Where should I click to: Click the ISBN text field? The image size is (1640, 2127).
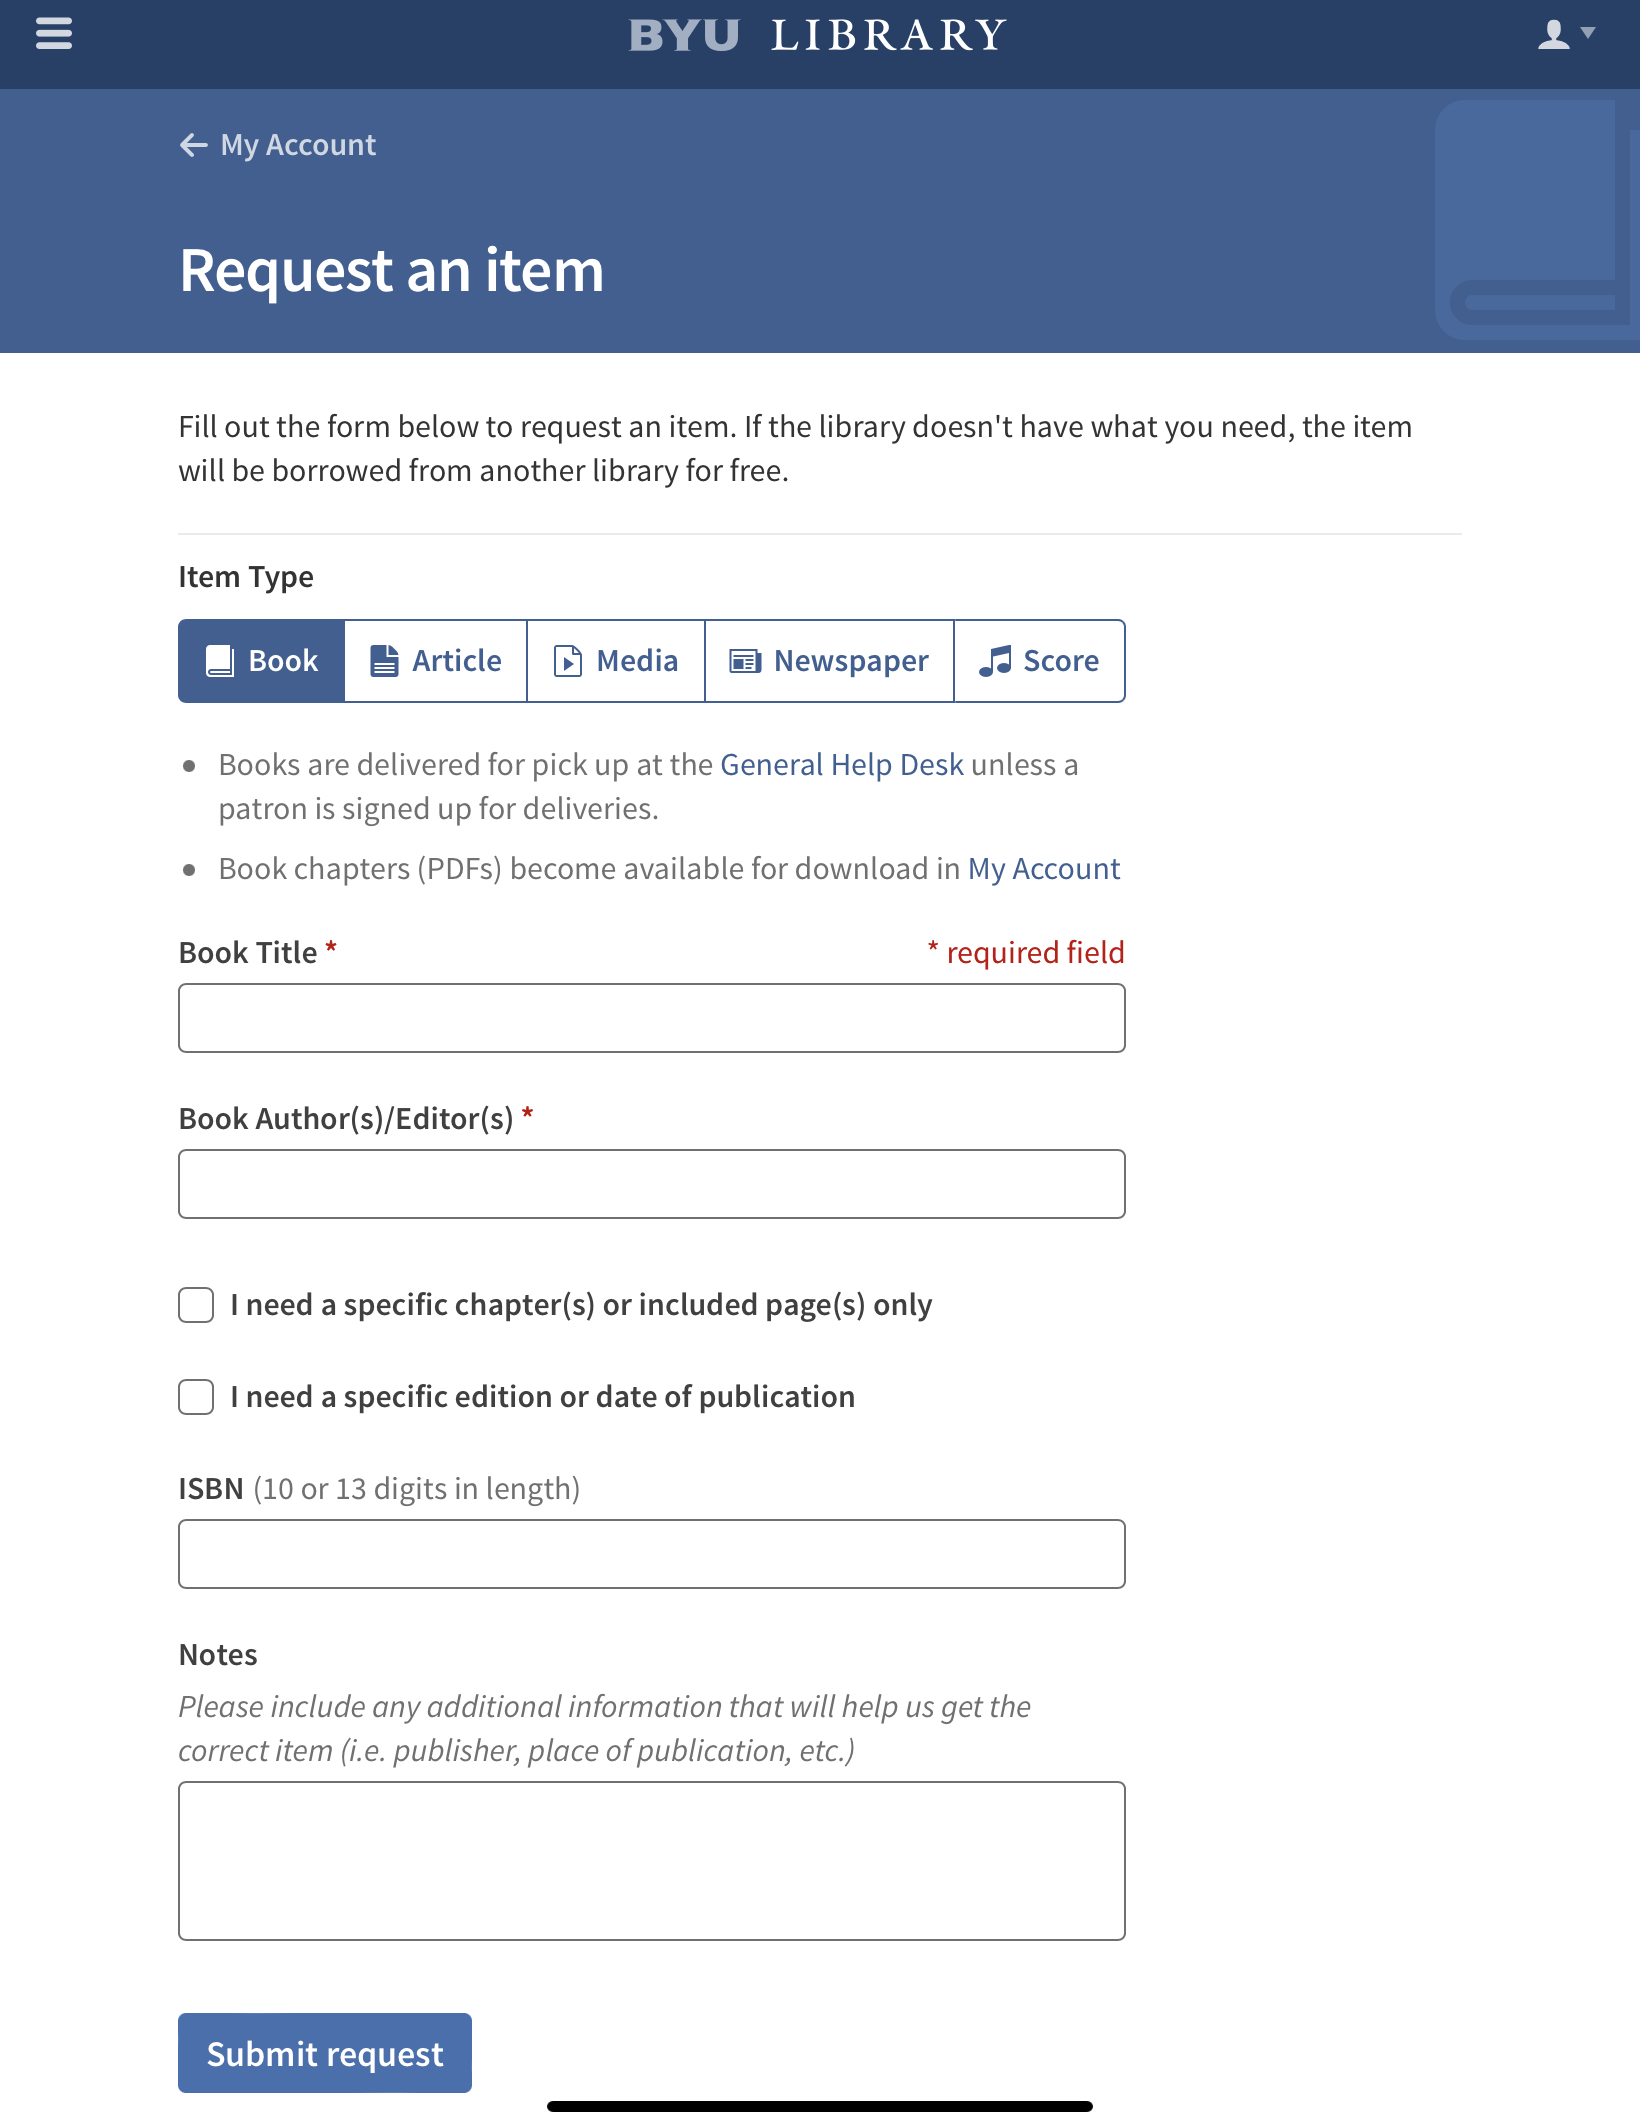[x=651, y=1554]
